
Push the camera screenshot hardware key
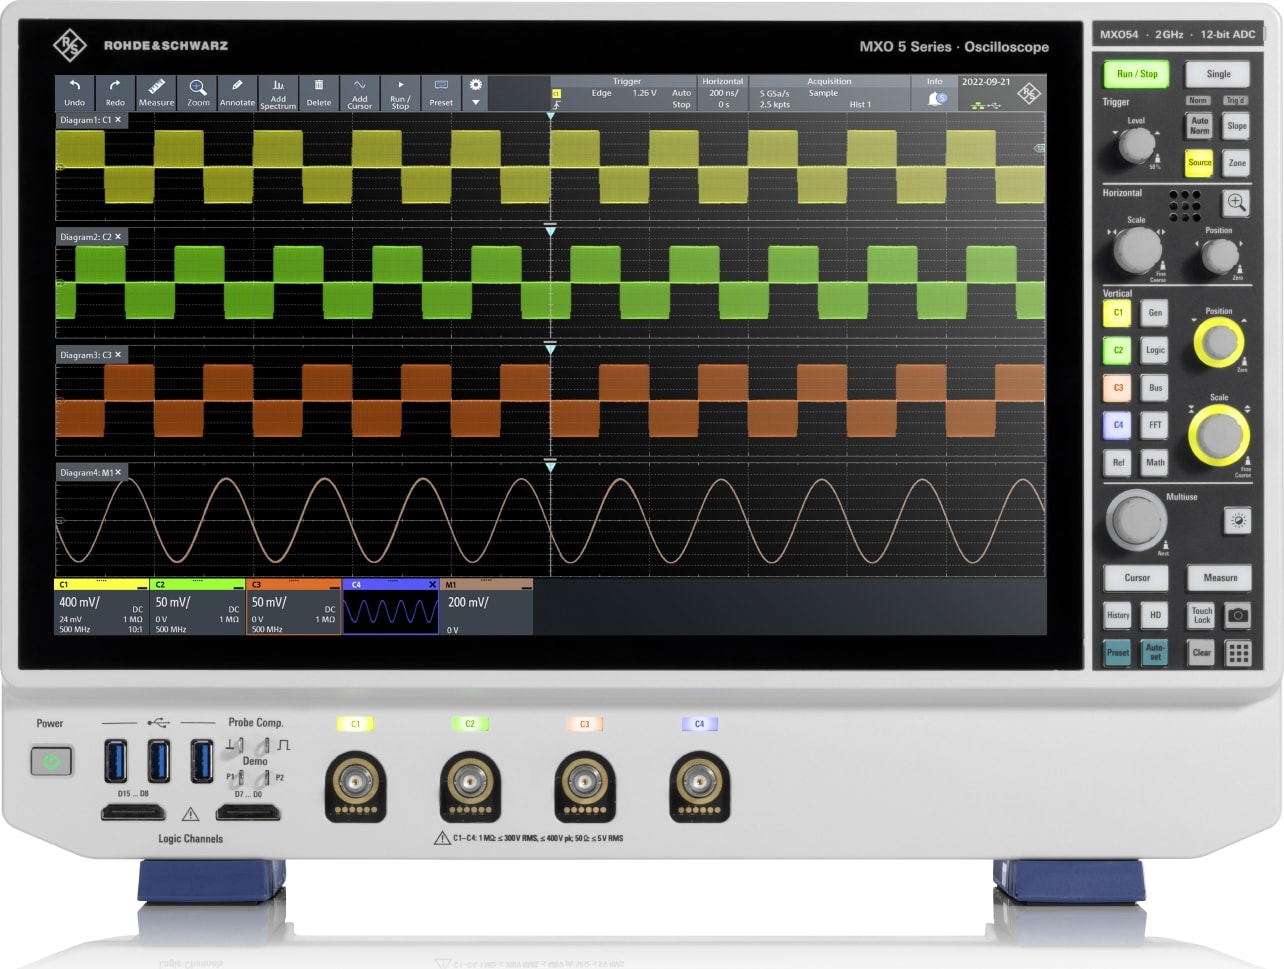(1238, 615)
